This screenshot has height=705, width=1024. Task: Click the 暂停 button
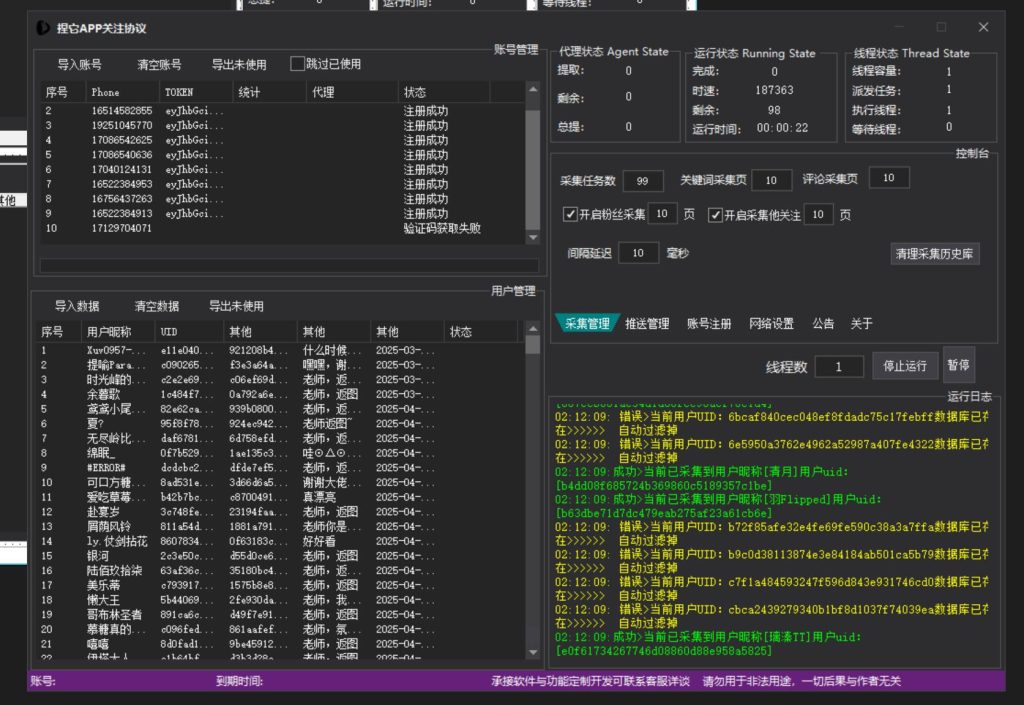[958, 366]
